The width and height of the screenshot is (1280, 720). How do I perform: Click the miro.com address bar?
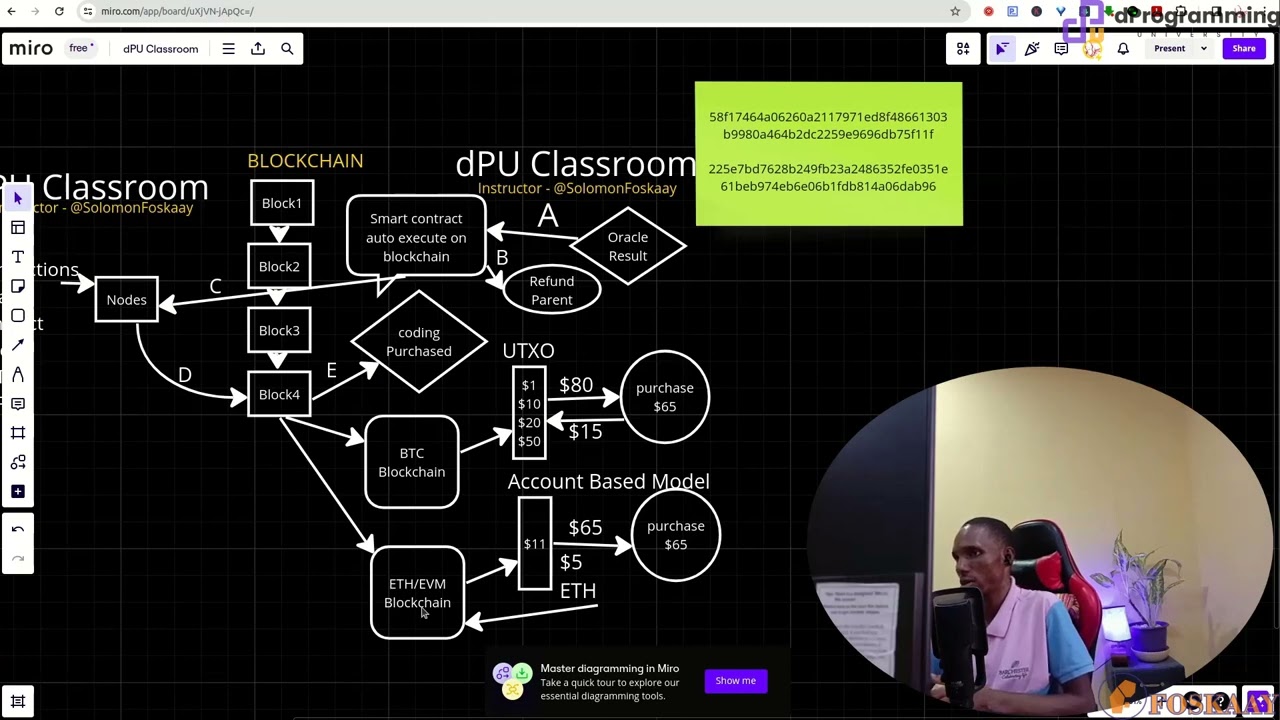pyautogui.click(x=520, y=11)
